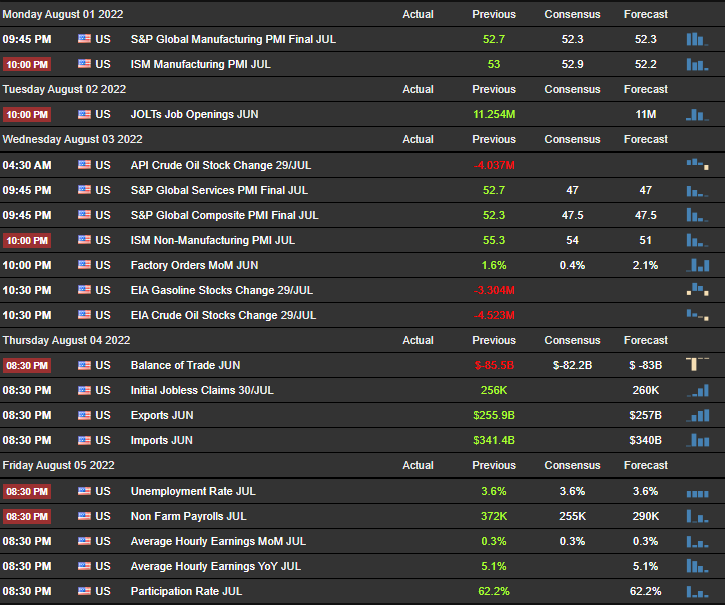This screenshot has height=605, width=725.
Task: Click previous value -4.523M for EIA Crude Oil
Action: coord(494,315)
